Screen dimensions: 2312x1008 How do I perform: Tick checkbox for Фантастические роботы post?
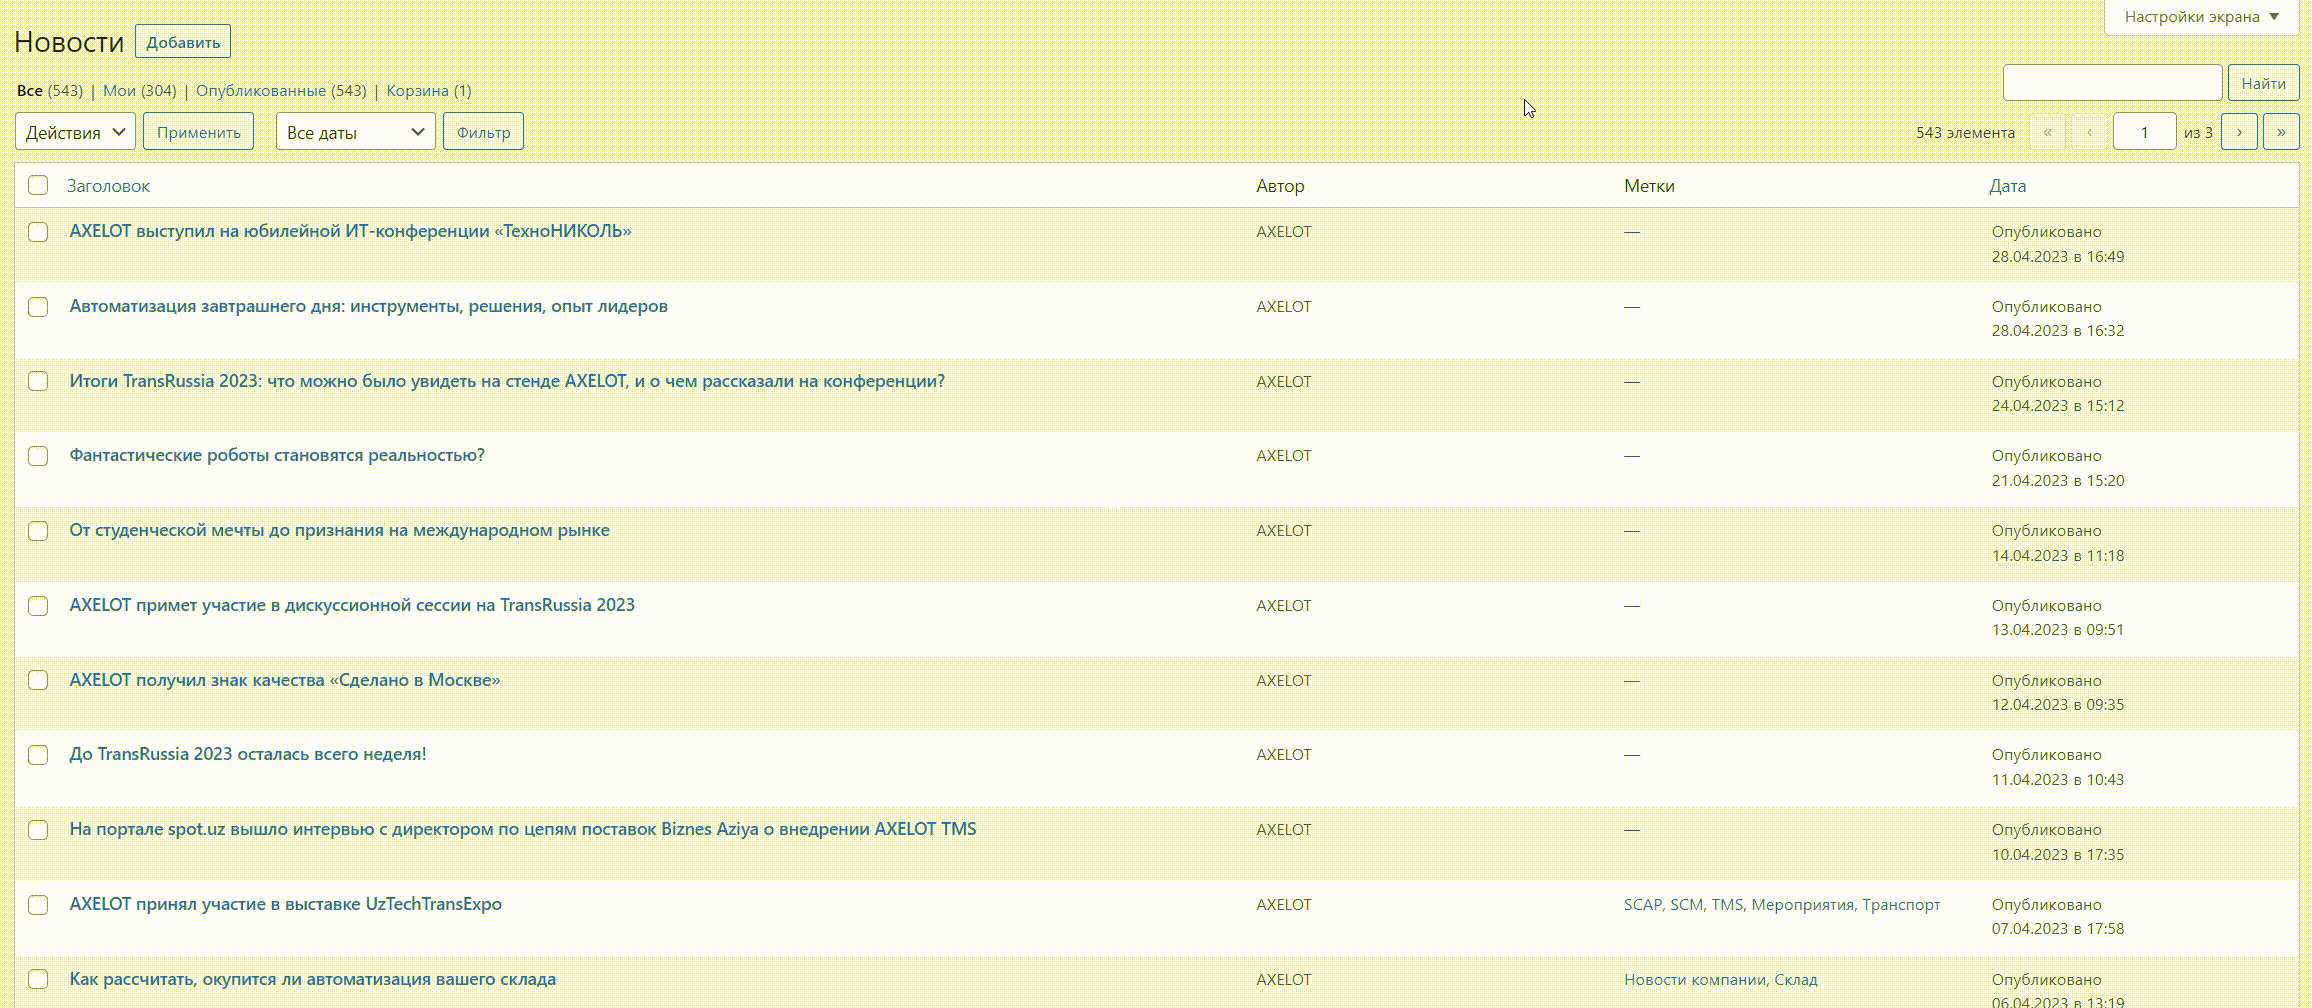[x=38, y=456]
